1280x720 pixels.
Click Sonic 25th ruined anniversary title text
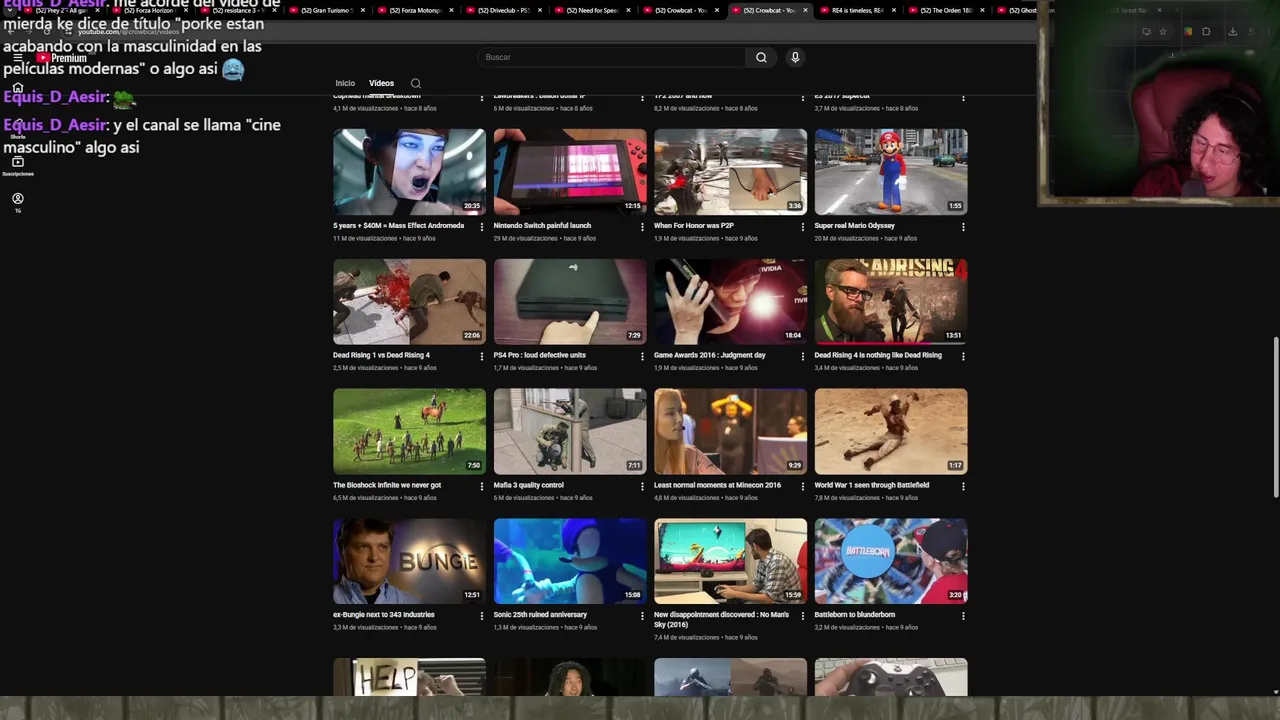click(540, 615)
